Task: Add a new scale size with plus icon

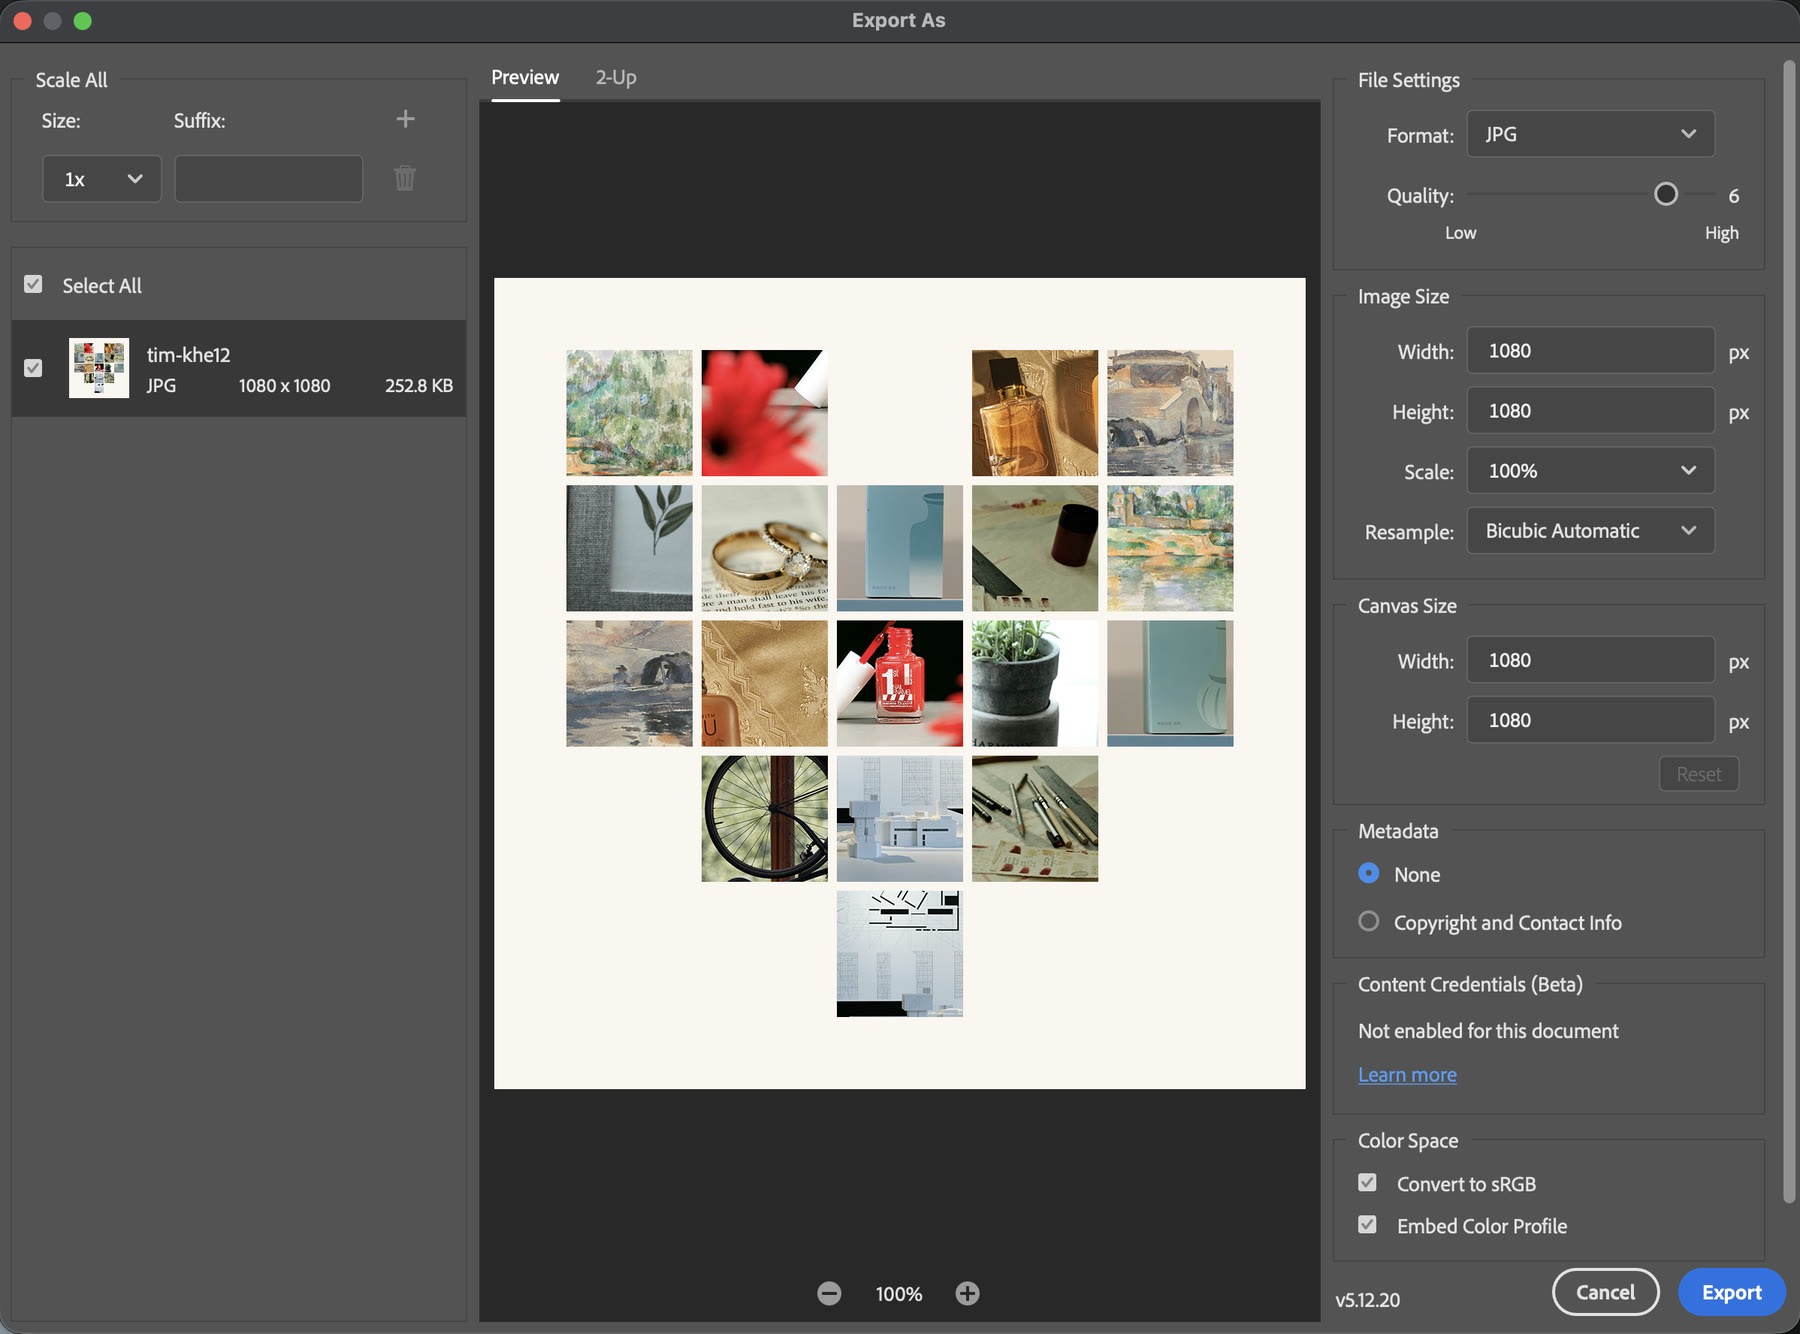Action: pyautogui.click(x=405, y=119)
